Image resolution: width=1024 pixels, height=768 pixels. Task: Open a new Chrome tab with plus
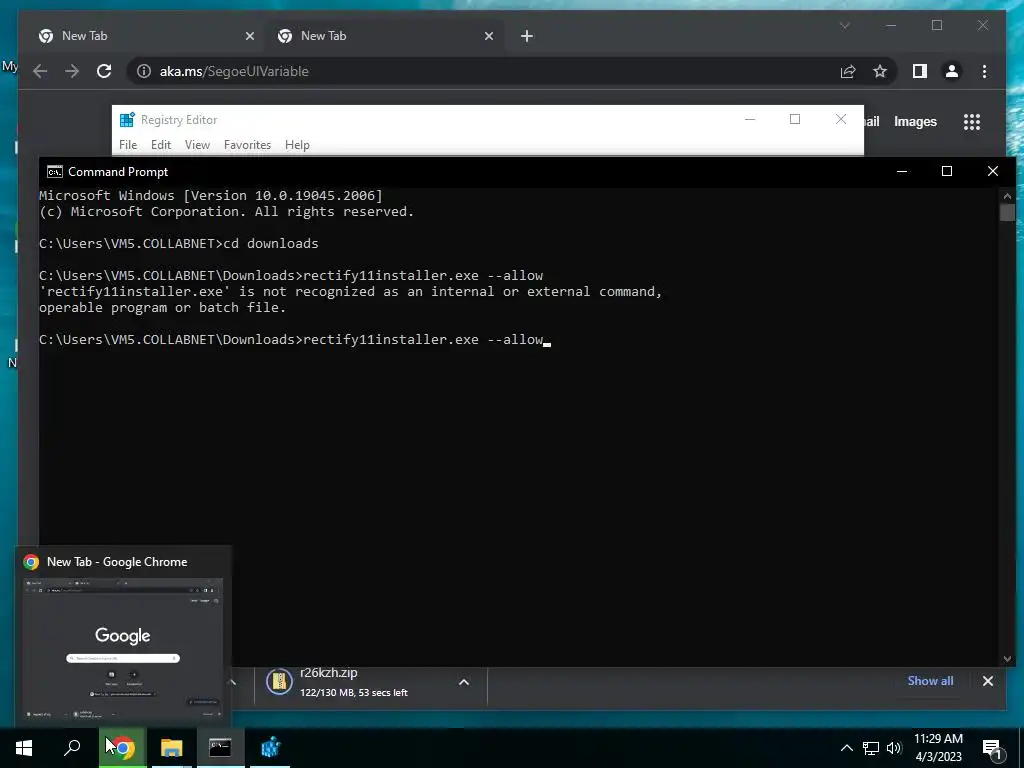click(x=527, y=36)
